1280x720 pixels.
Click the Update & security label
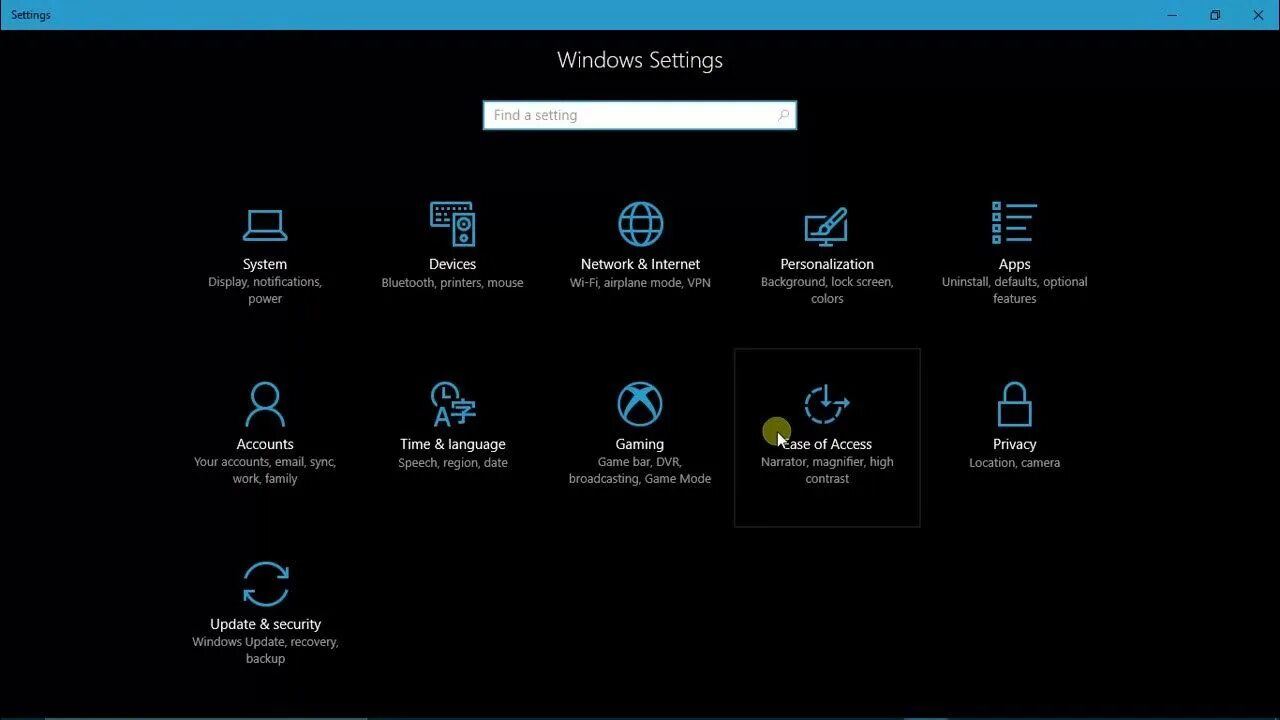click(x=265, y=624)
